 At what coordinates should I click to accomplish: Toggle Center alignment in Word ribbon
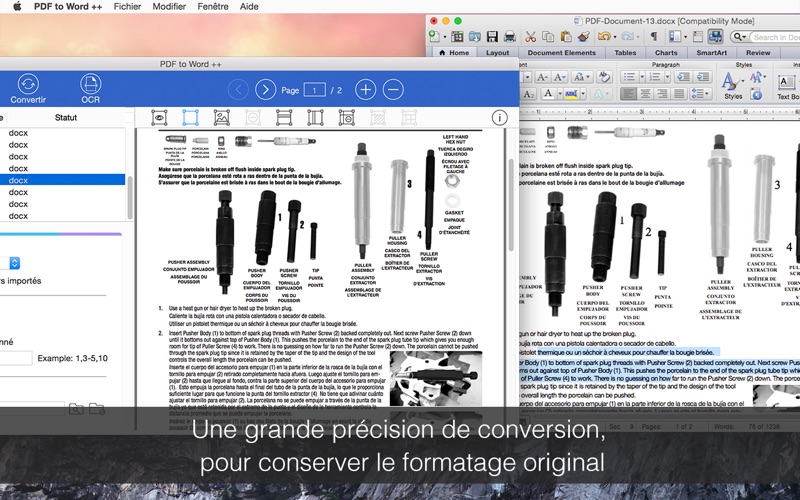645,94
